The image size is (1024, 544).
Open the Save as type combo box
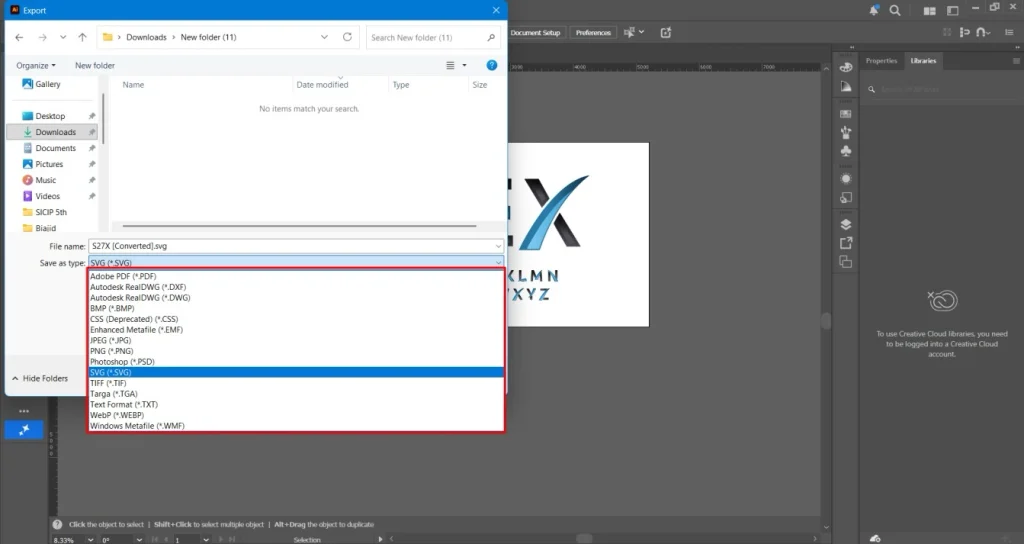[296, 263]
